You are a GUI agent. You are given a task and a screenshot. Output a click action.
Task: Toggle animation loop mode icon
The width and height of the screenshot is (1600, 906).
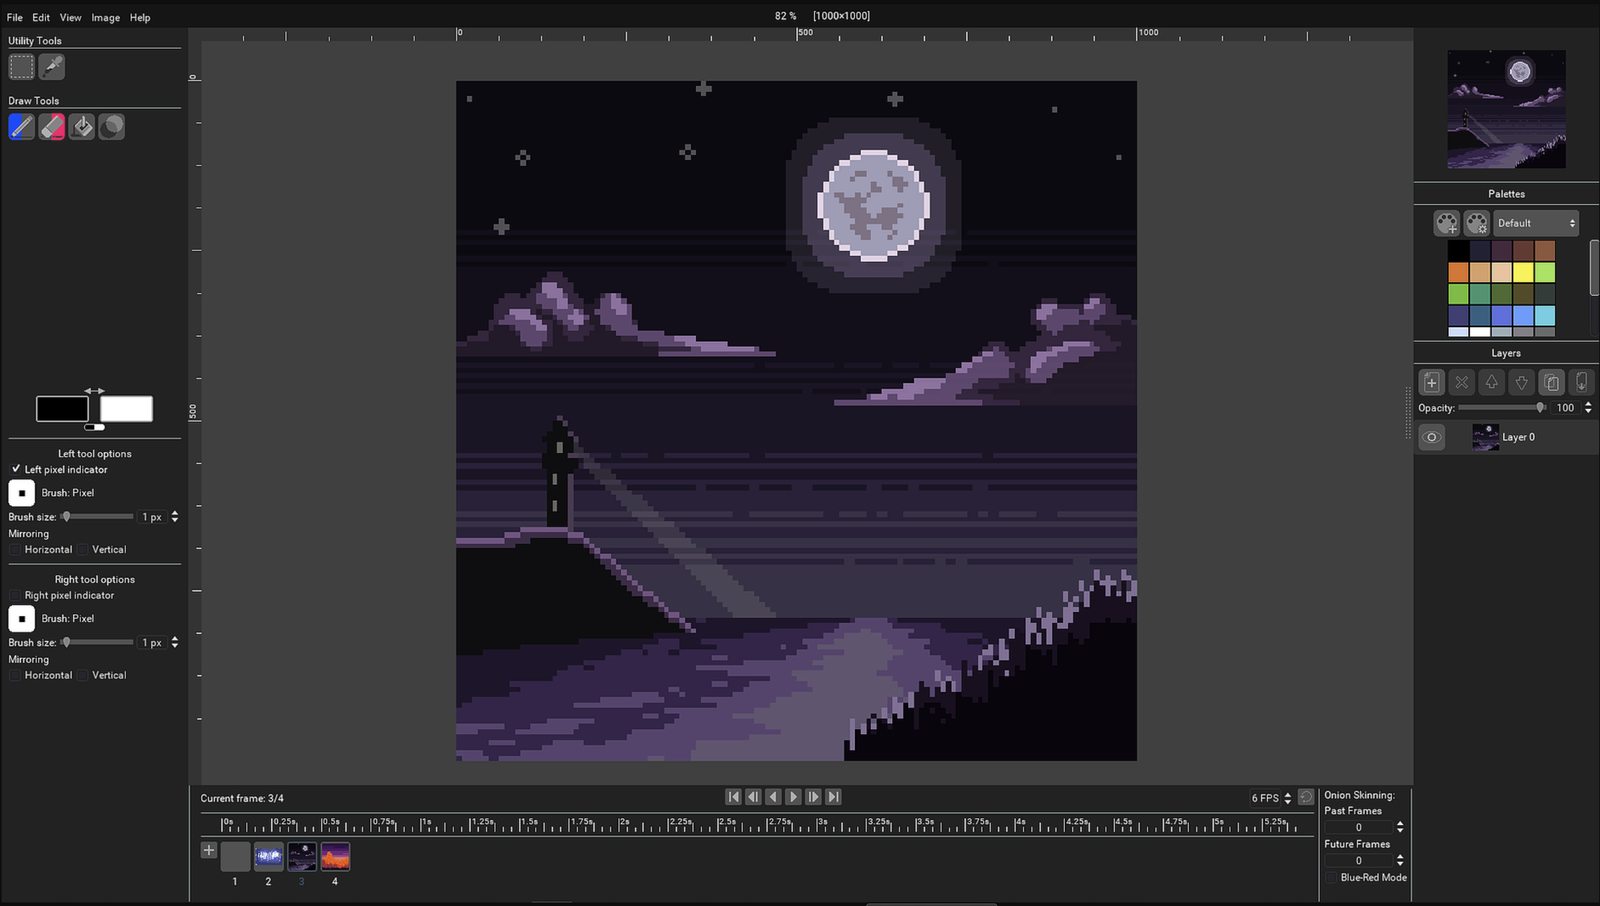[1306, 797]
